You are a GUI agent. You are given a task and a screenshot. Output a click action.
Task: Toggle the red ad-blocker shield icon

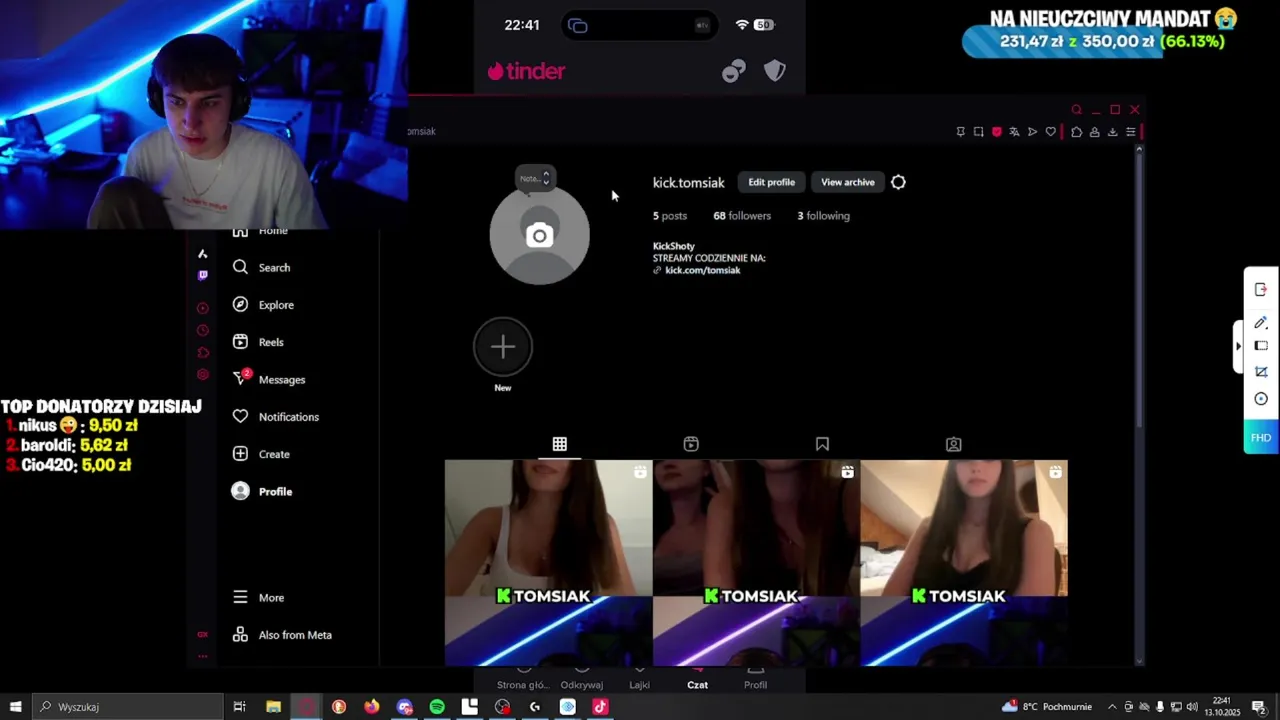pyautogui.click(x=996, y=132)
